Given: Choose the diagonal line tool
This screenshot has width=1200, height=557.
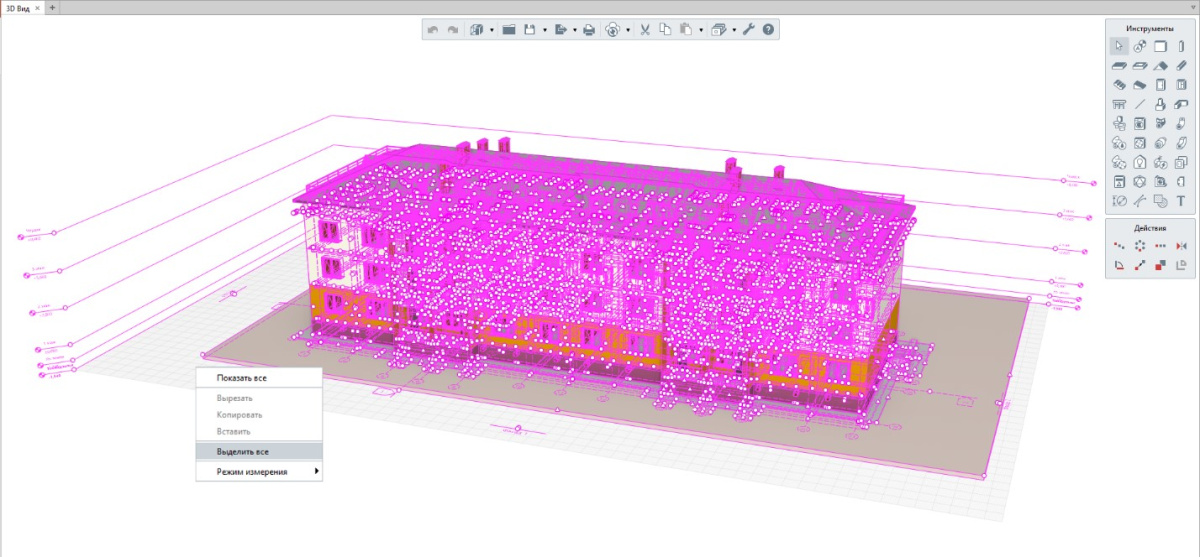Looking at the screenshot, I should coord(1140,104).
